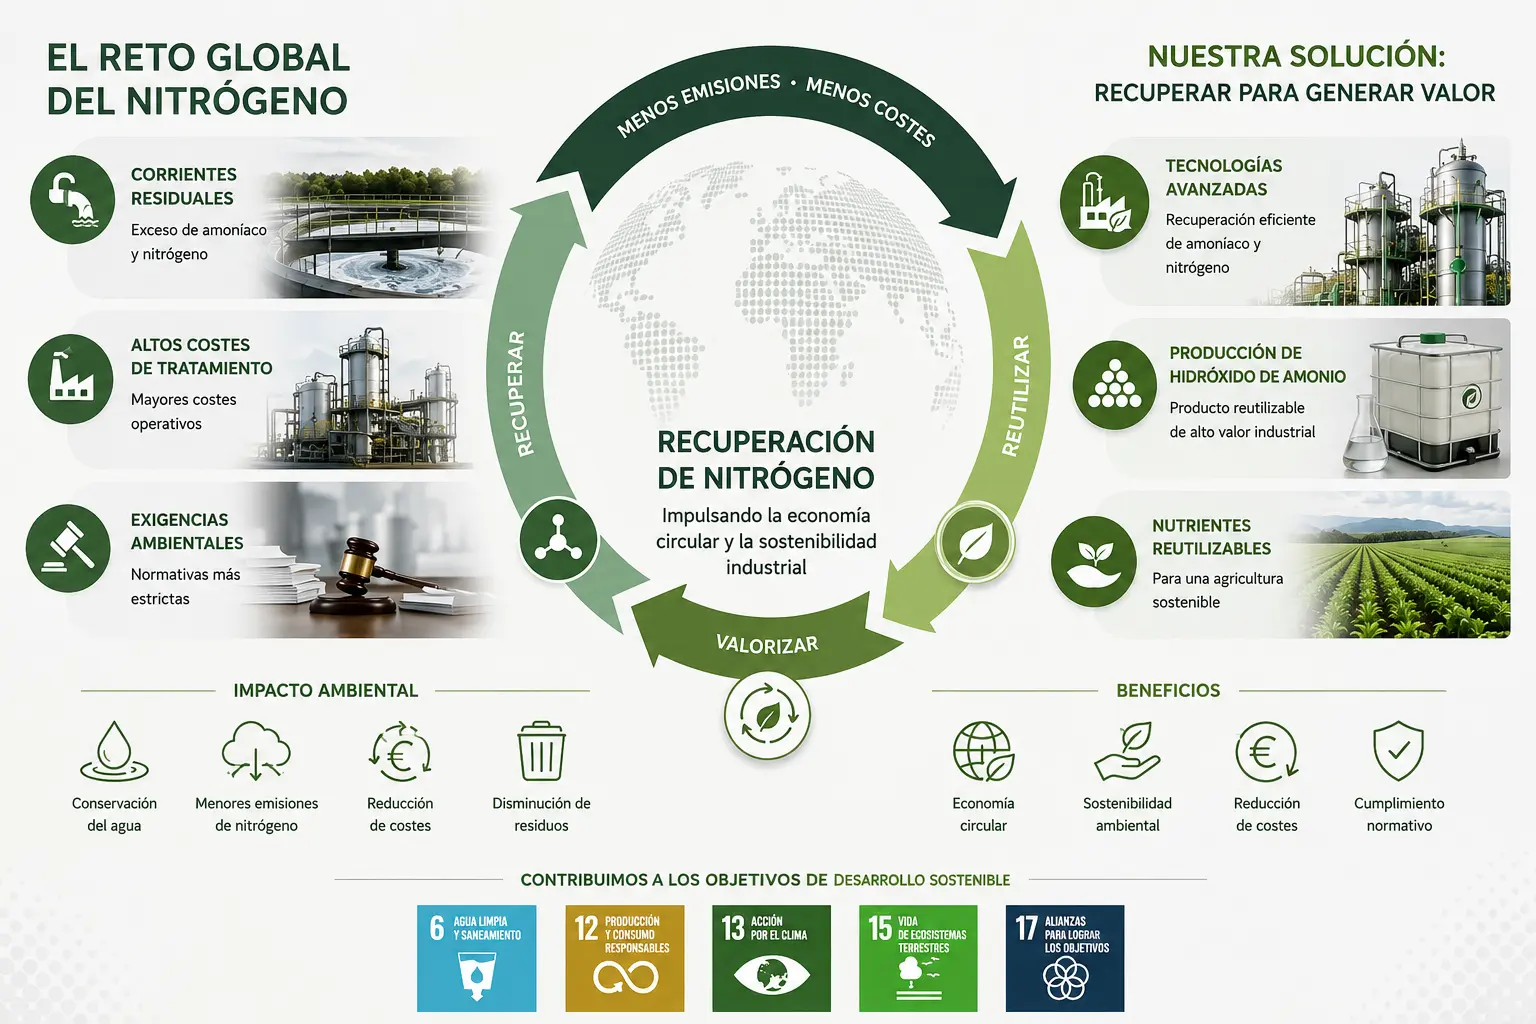Image resolution: width=1536 pixels, height=1024 pixels.
Task: Click the Menores emisiones de nitrógeno label
Action: 256,814
